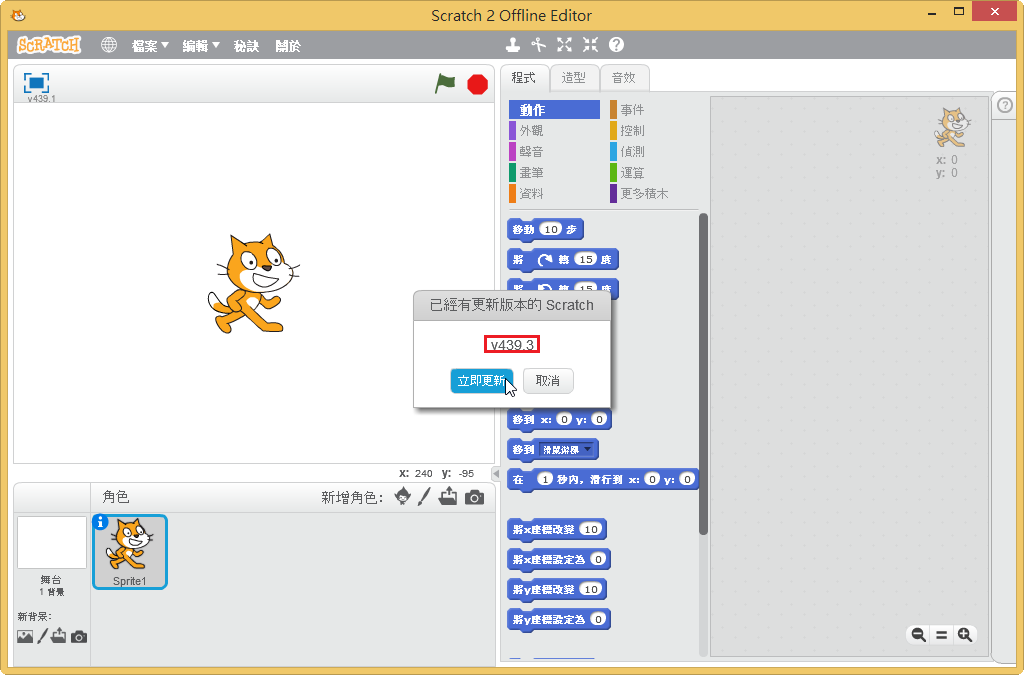Click the v439.3 version text
Image resolution: width=1024 pixels, height=675 pixels.
tap(512, 345)
